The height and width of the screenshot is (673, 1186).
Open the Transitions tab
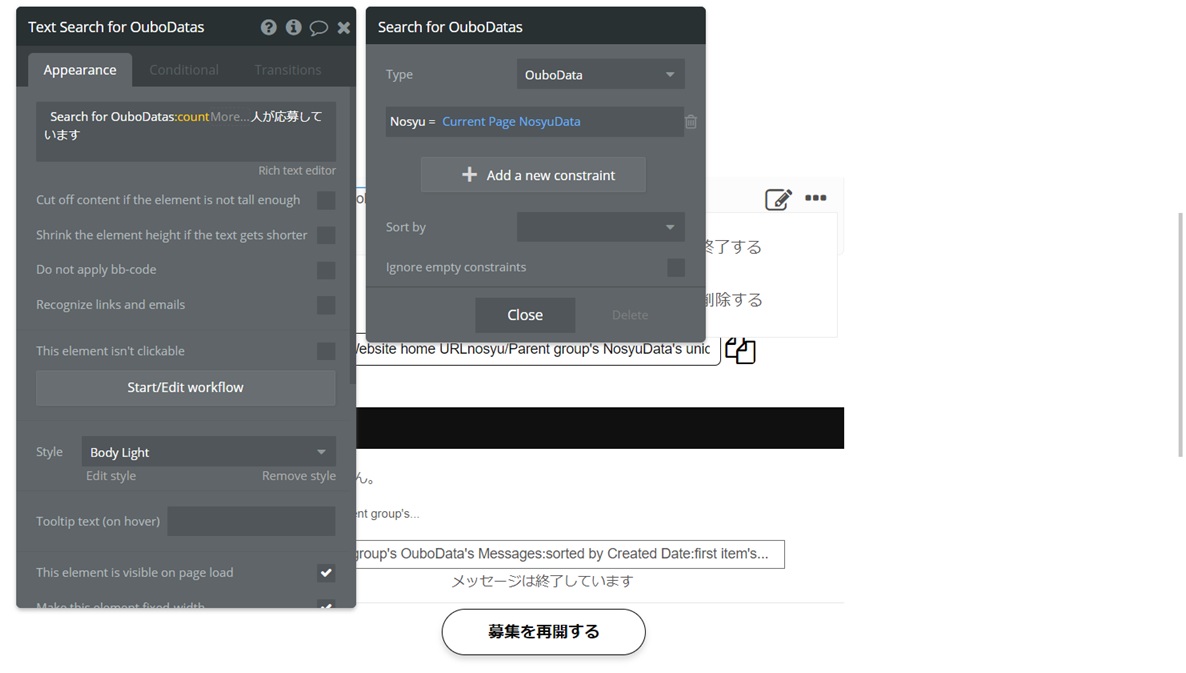(287, 70)
